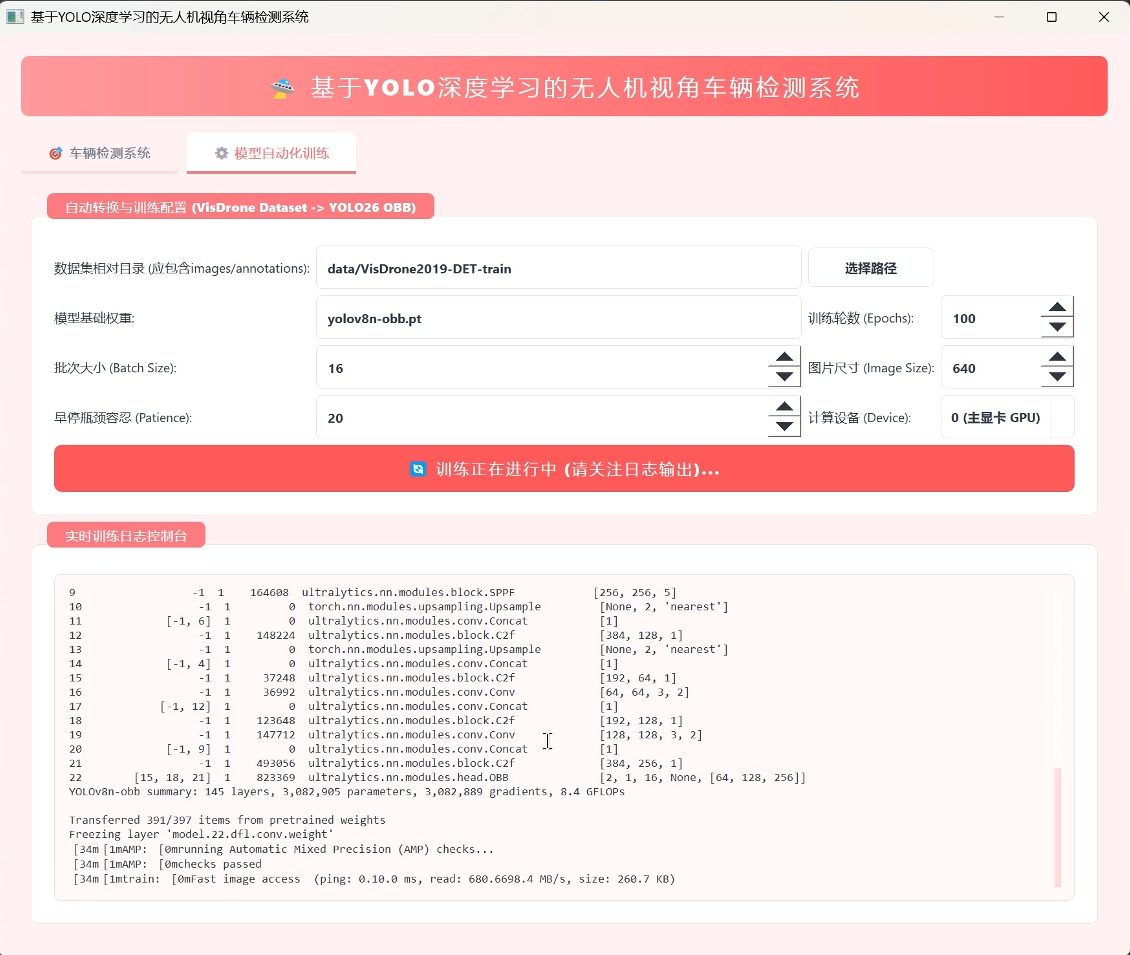Click the log console vertical scrollbar thumb

[1058, 827]
